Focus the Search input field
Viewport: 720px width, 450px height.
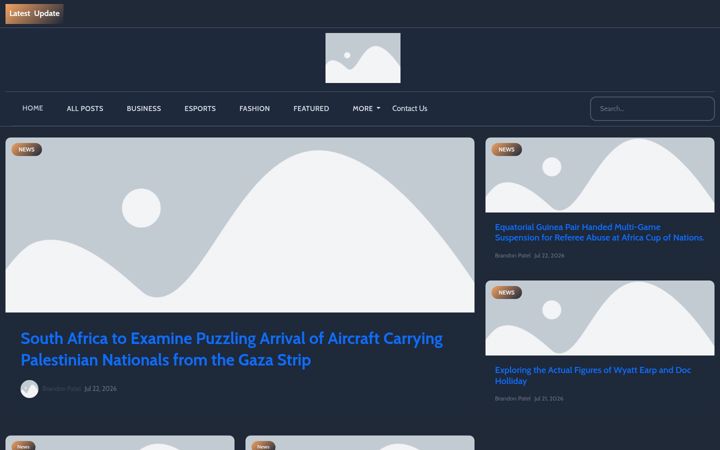pos(652,109)
